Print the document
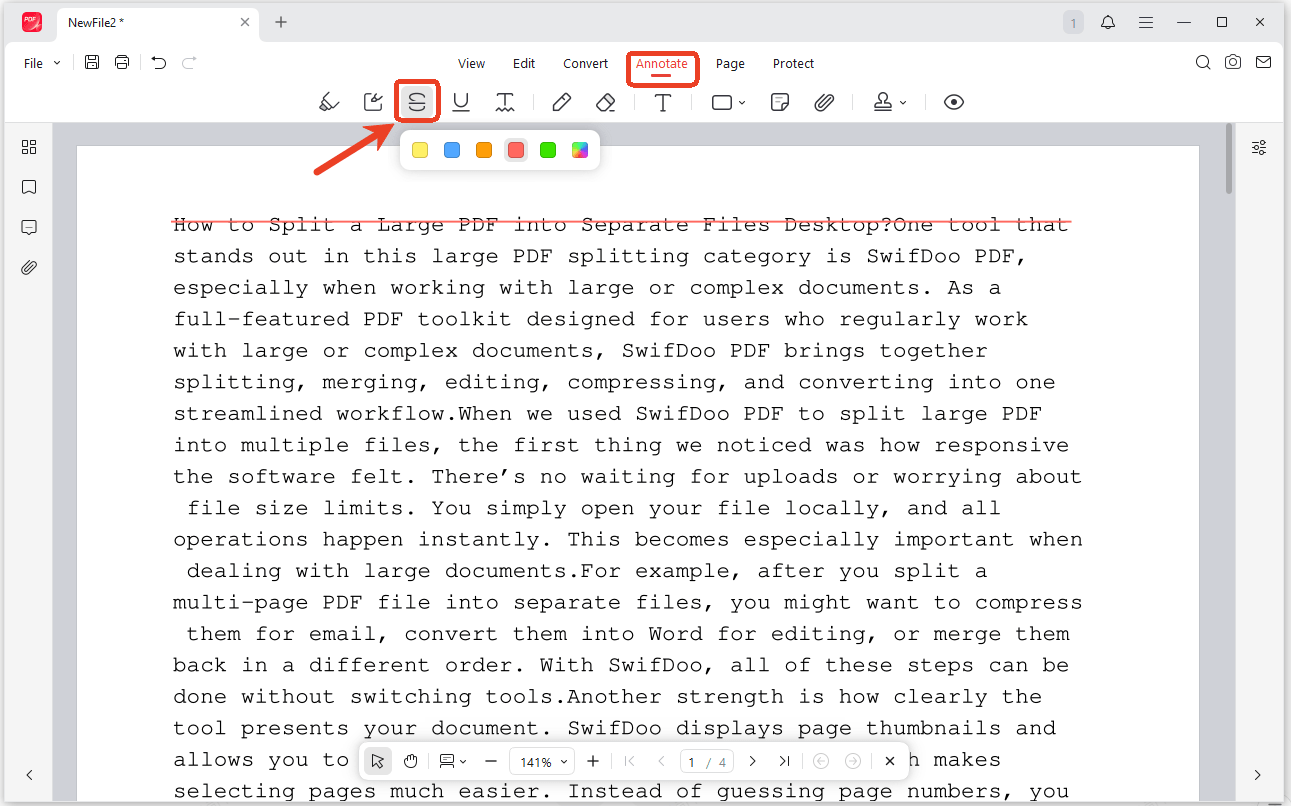Viewport: 1291px width, 806px height. (x=122, y=63)
